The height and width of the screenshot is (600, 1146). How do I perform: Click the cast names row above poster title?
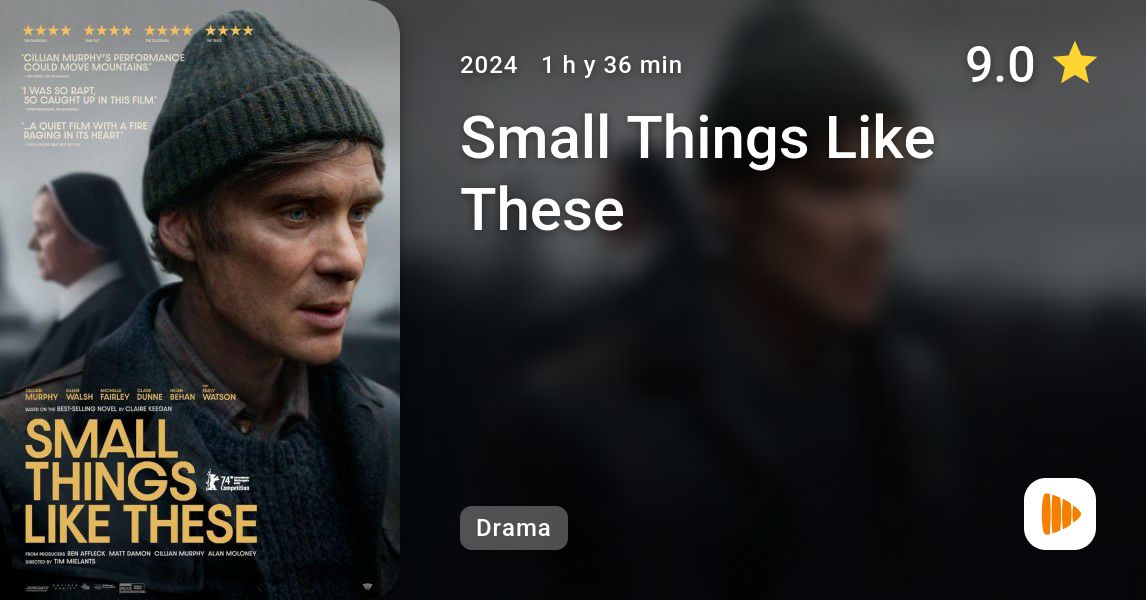pyautogui.click(x=130, y=395)
